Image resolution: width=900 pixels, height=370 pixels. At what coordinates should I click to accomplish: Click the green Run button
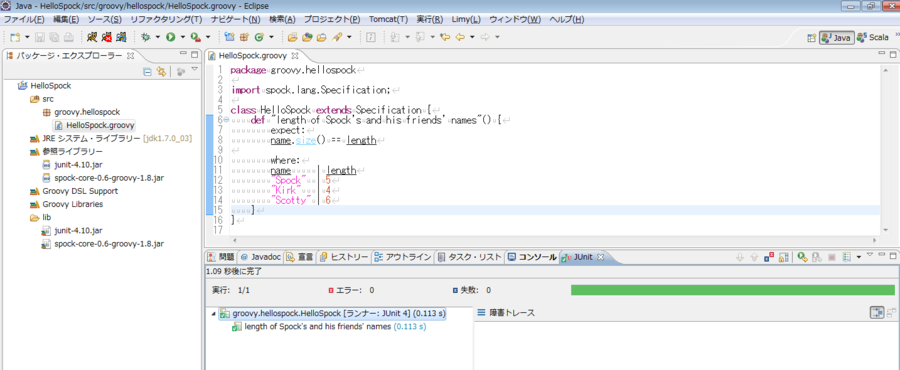point(170,37)
